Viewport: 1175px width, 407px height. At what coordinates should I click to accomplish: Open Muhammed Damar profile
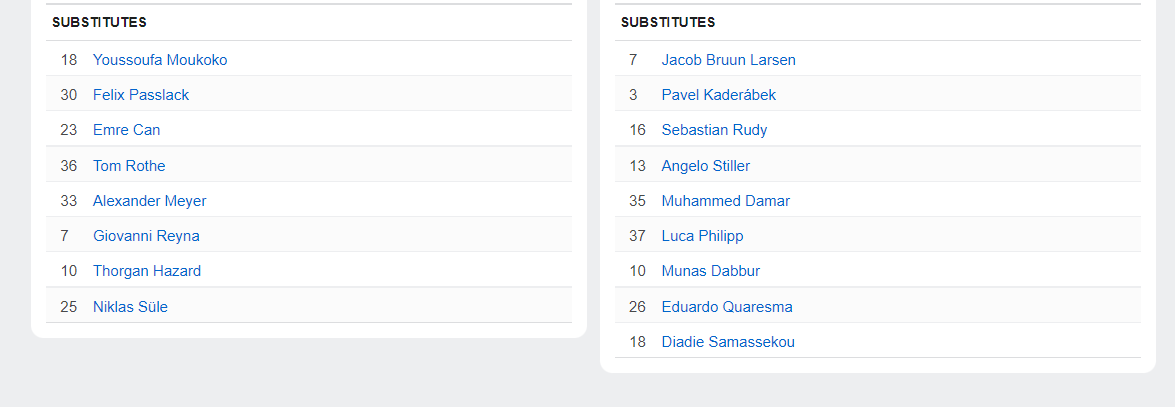[x=725, y=201]
